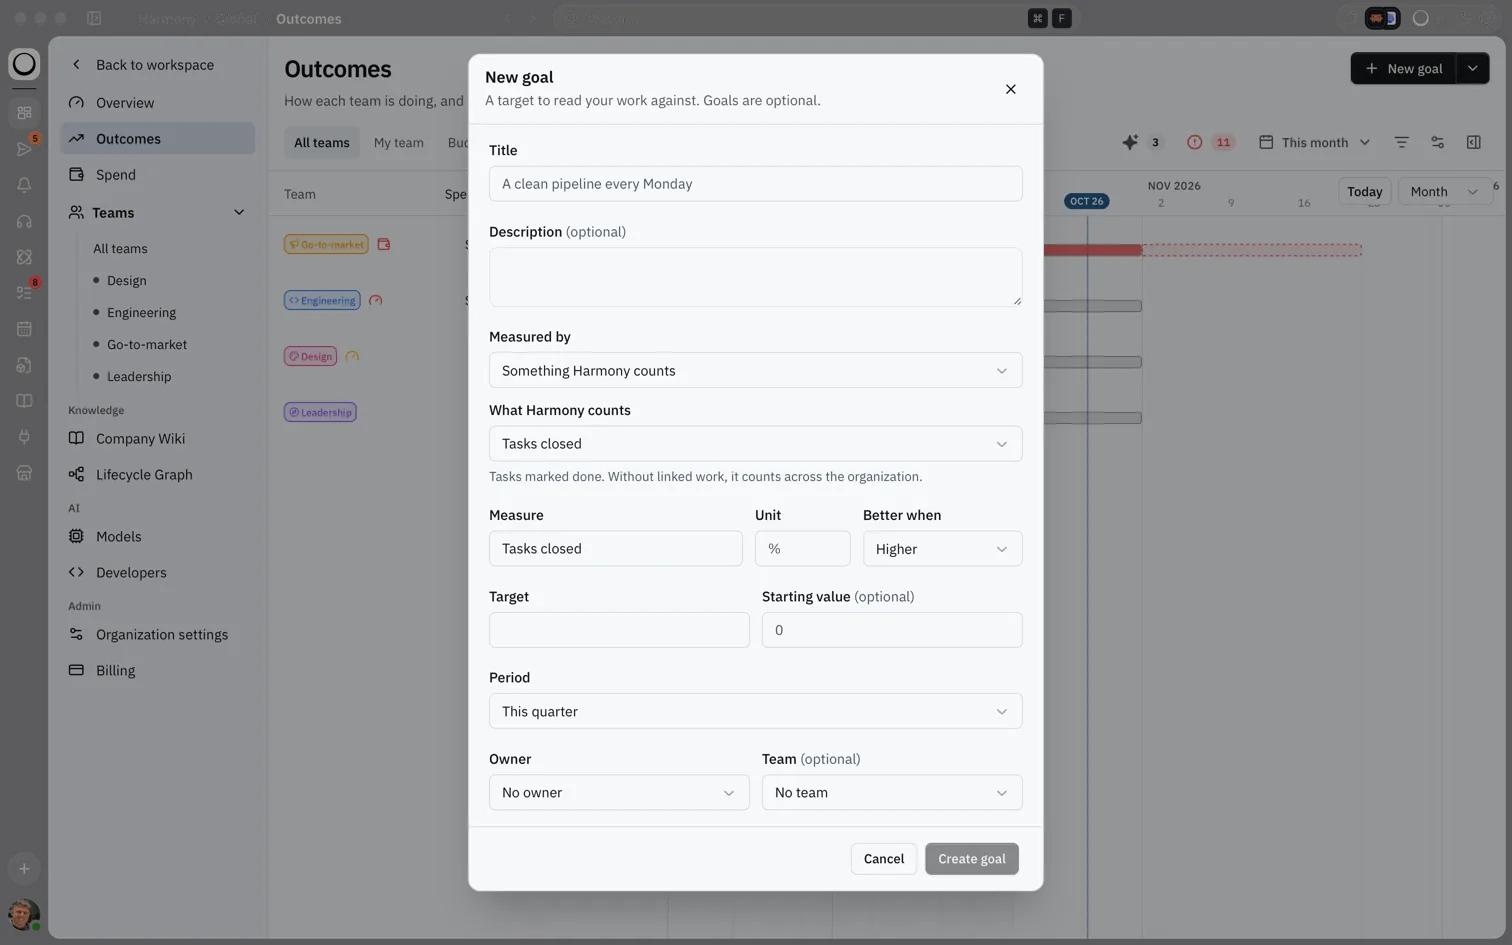
Task: Click the red Go-to-market timeline bar
Action: 1092,250
